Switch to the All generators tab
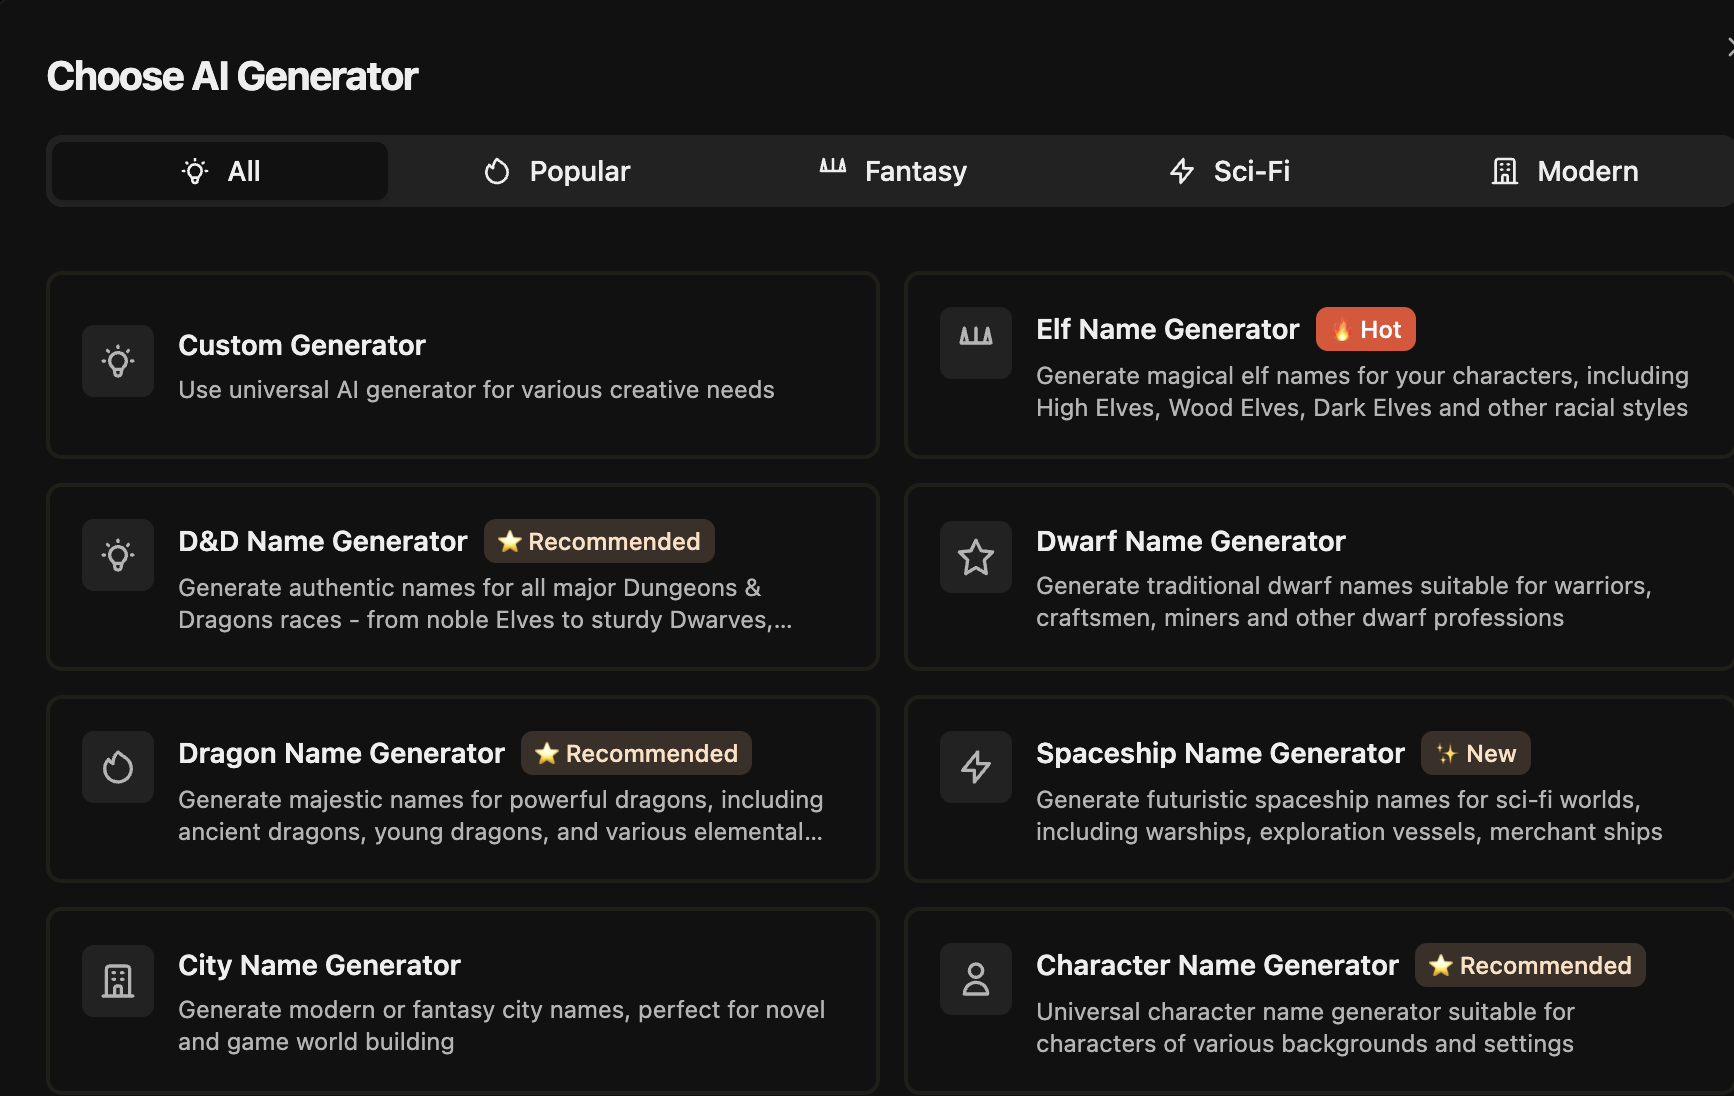This screenshot has height=1096, width=1734. click(218, 171)
